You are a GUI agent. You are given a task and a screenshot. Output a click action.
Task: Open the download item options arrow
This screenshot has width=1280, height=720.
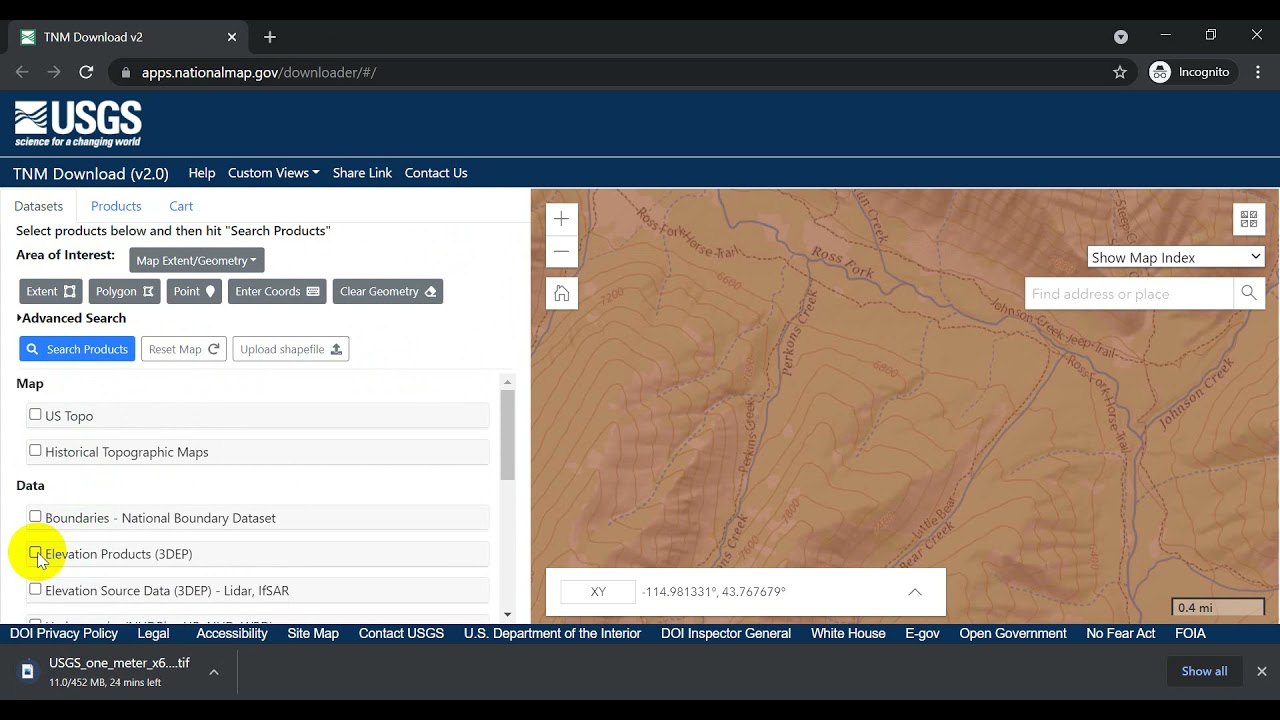pos(214,672)
